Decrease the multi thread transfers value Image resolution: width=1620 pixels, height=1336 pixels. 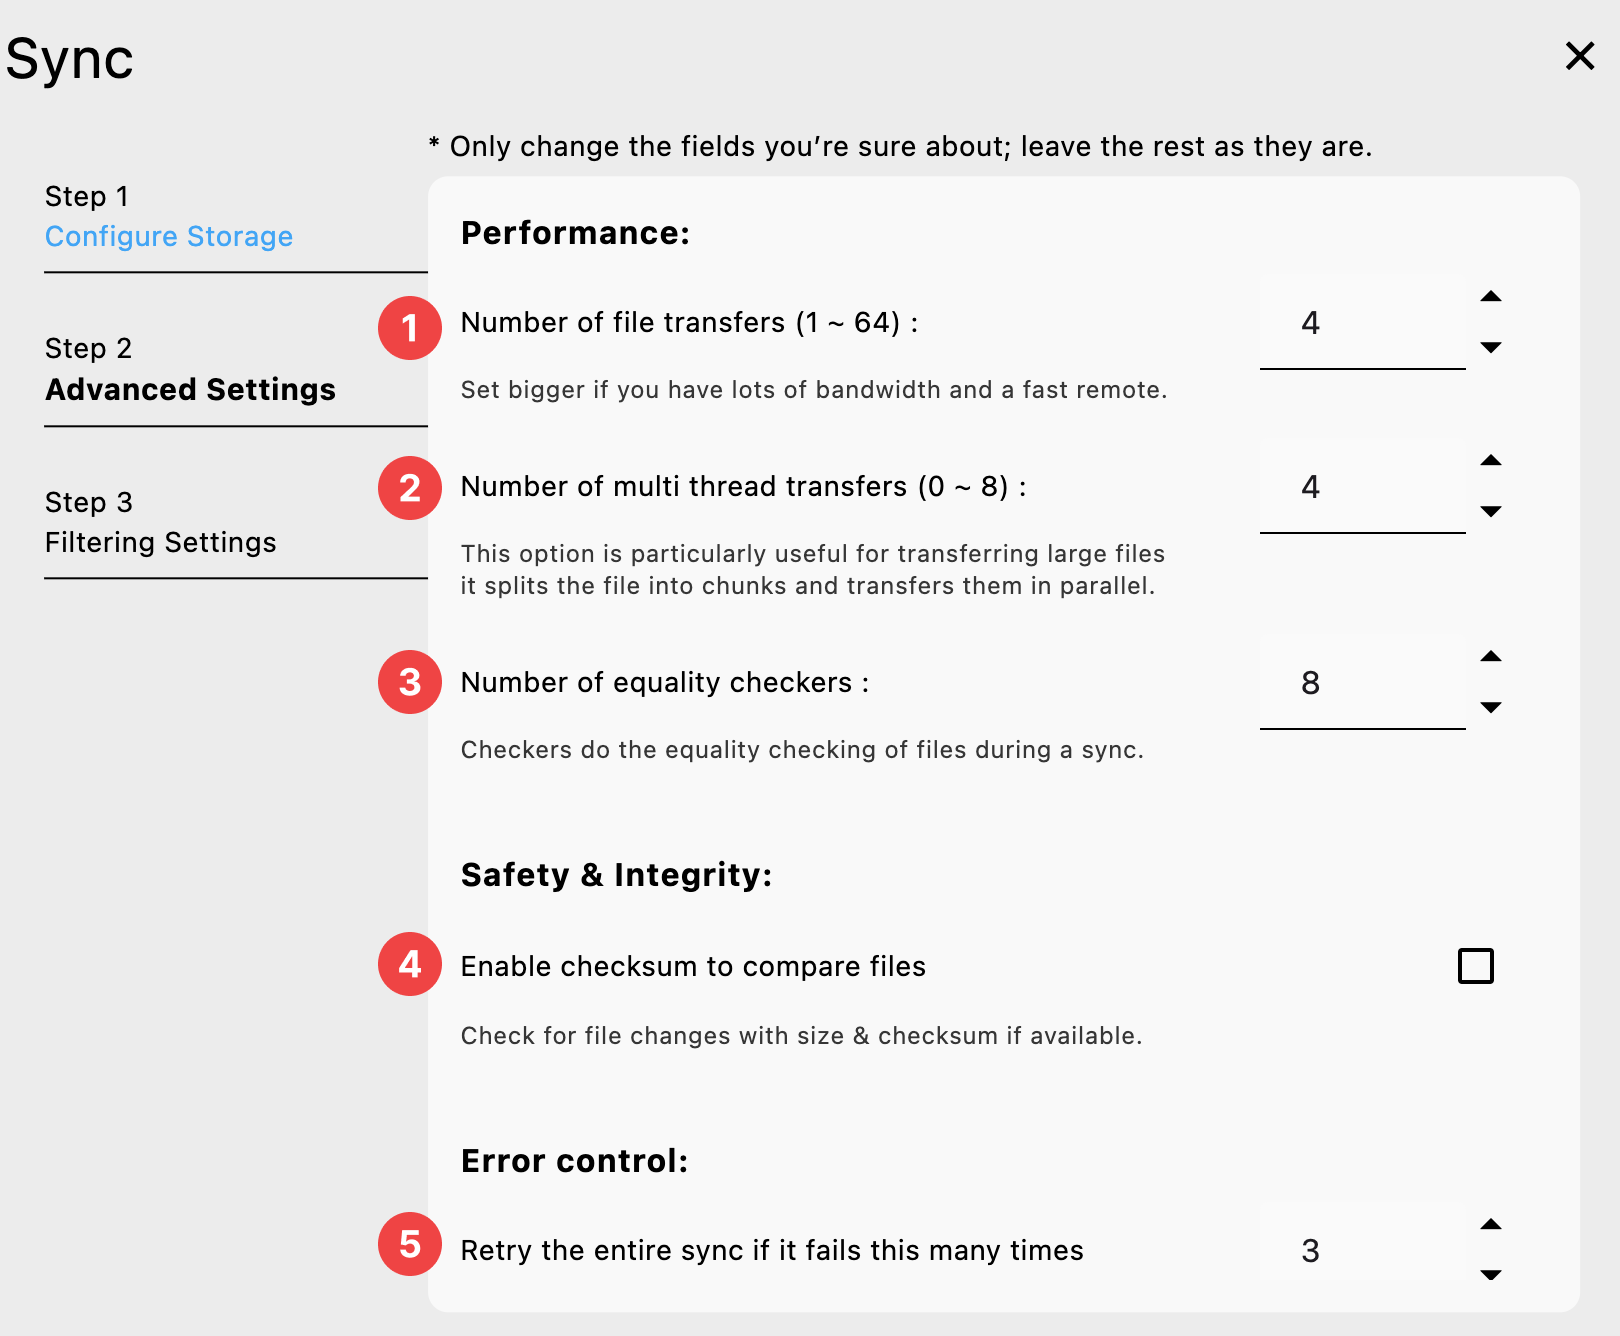1491,512
